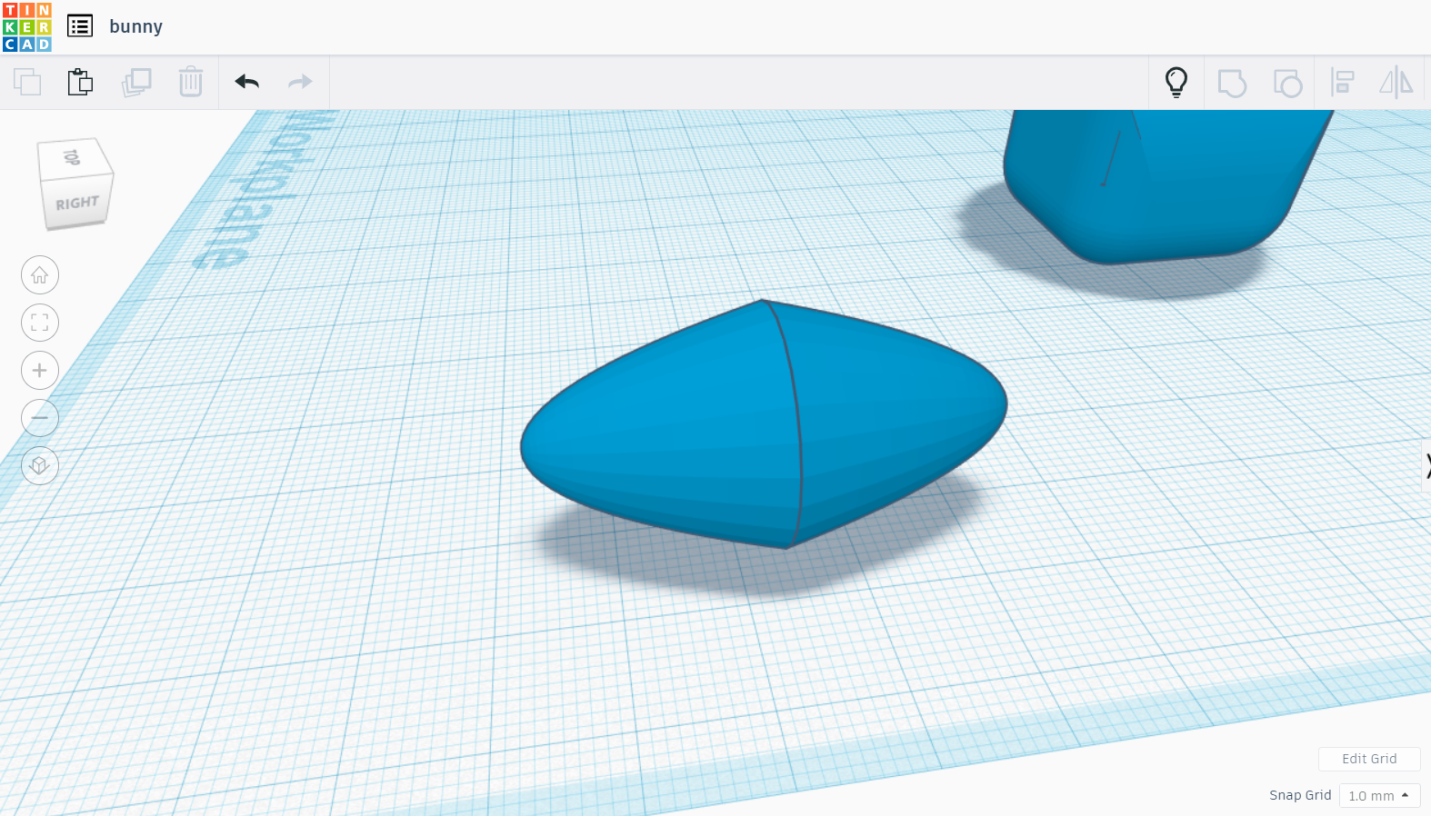Zoom in with the plus button

40,370
